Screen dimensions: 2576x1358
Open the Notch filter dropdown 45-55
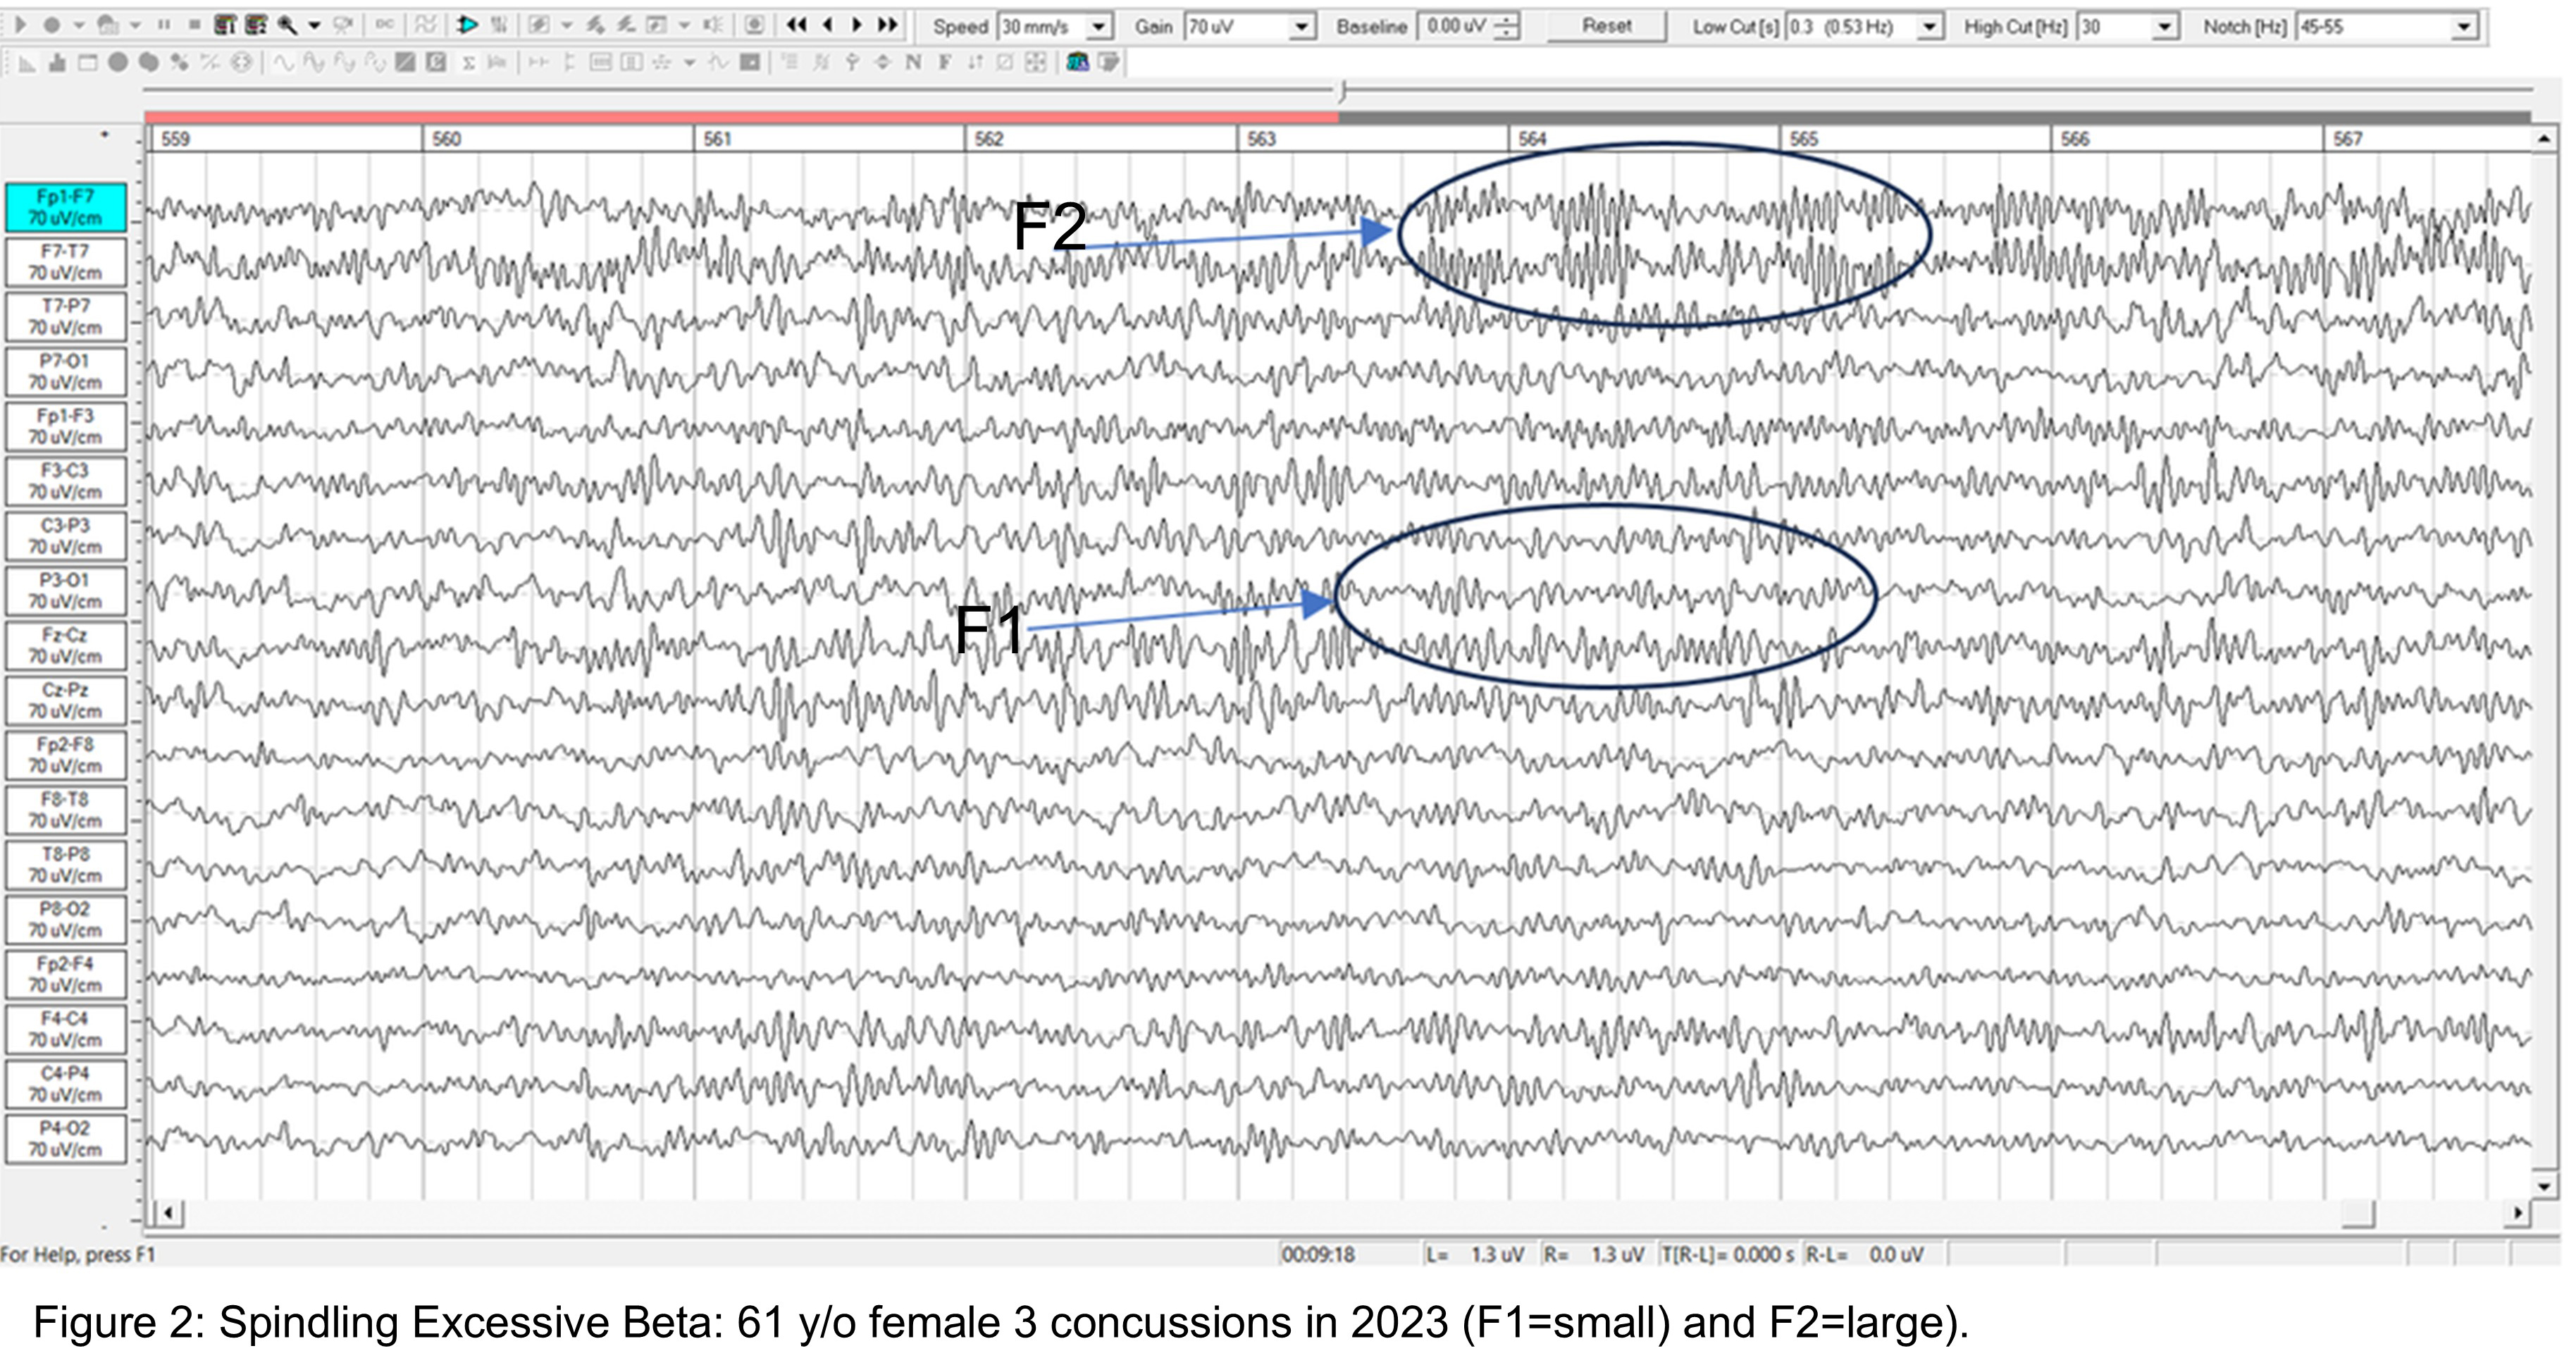(2464, 27)
